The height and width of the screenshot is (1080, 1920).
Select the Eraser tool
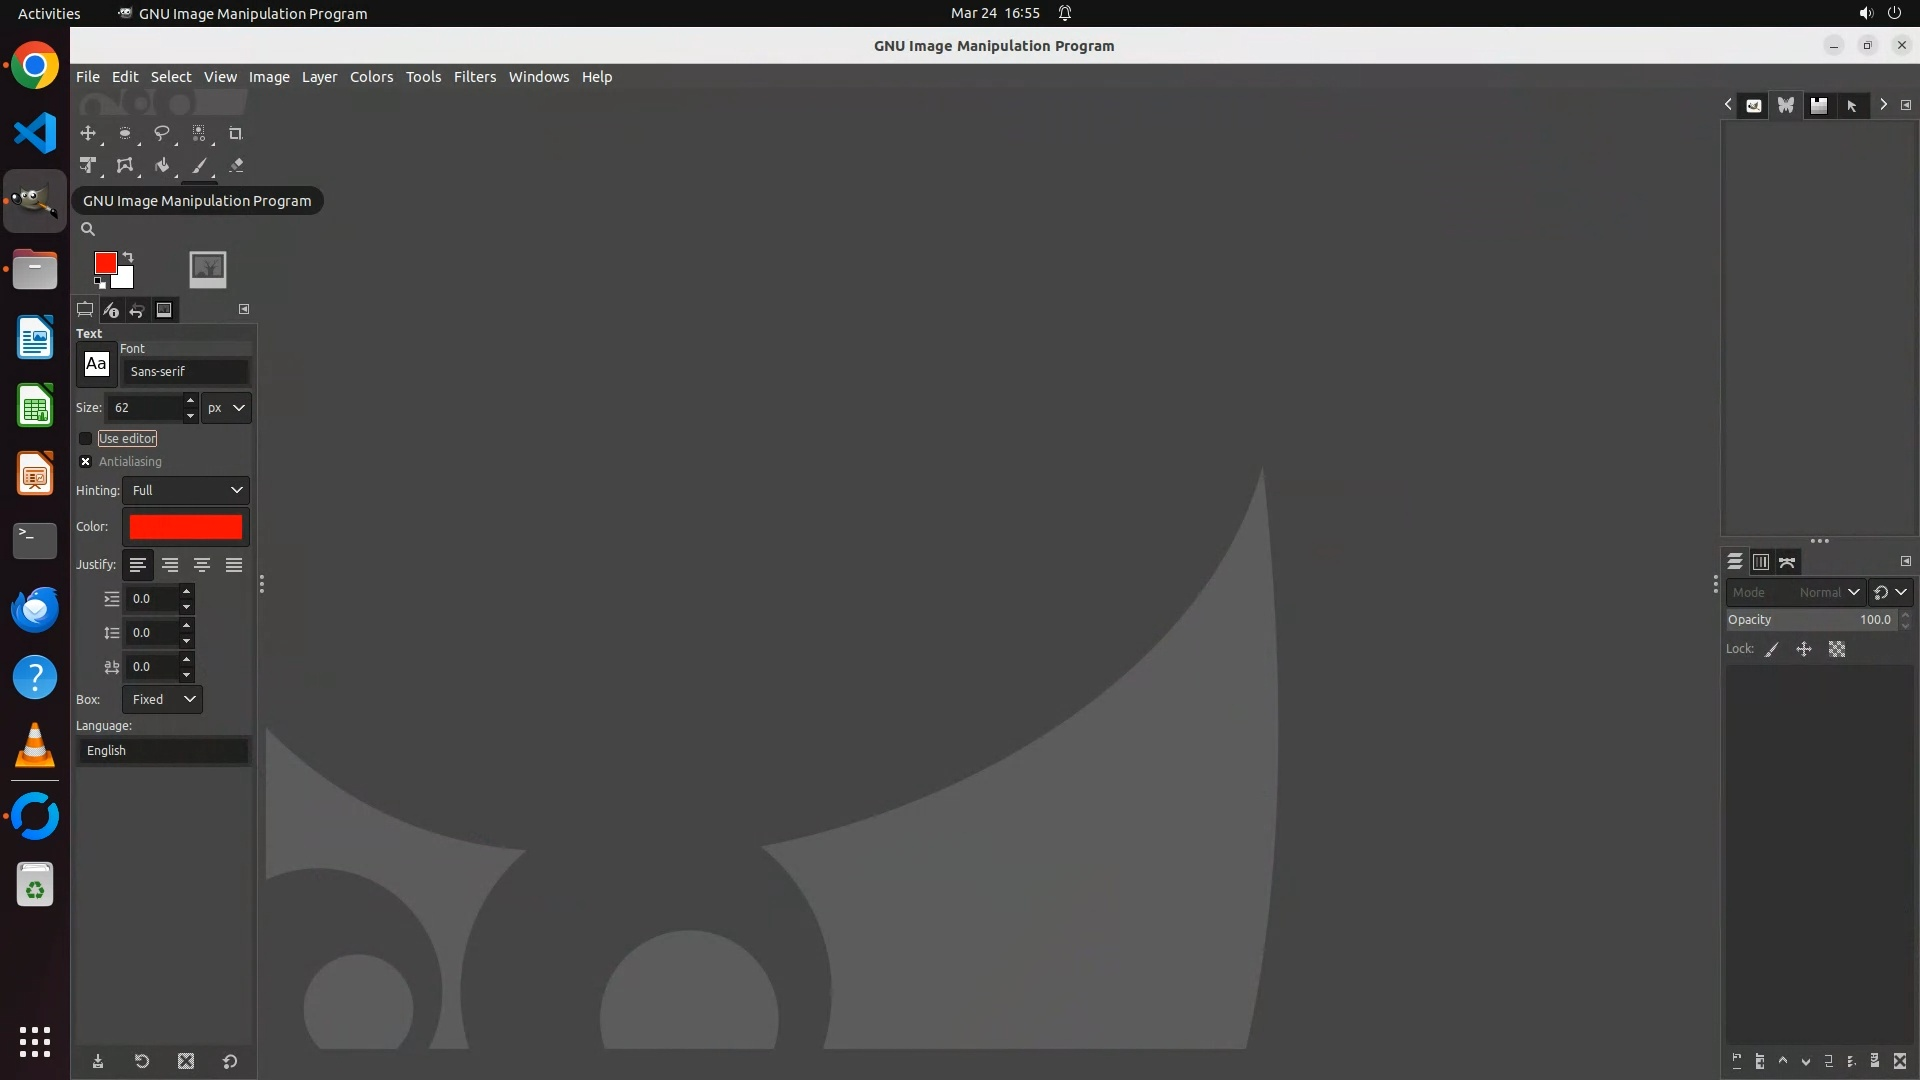tap(236, 166)
